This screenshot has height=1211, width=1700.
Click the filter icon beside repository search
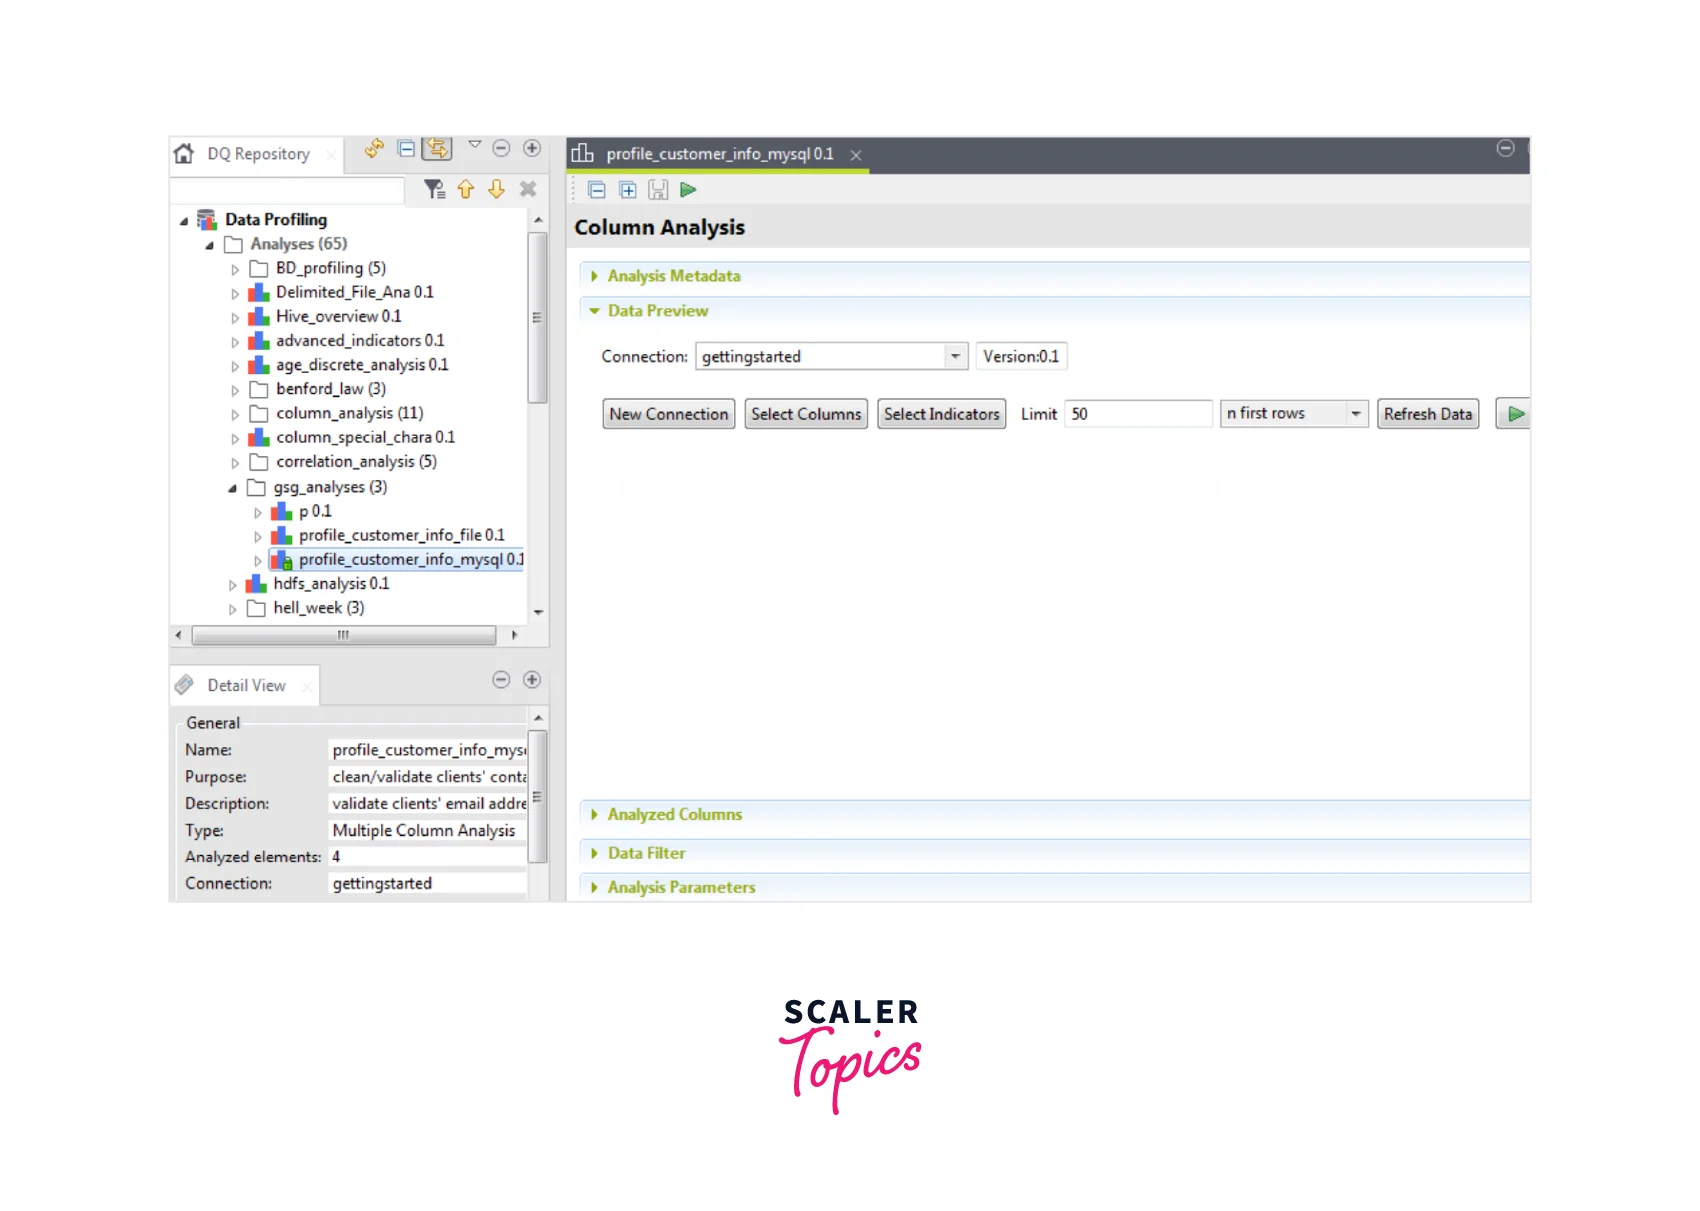click(434, 189)
